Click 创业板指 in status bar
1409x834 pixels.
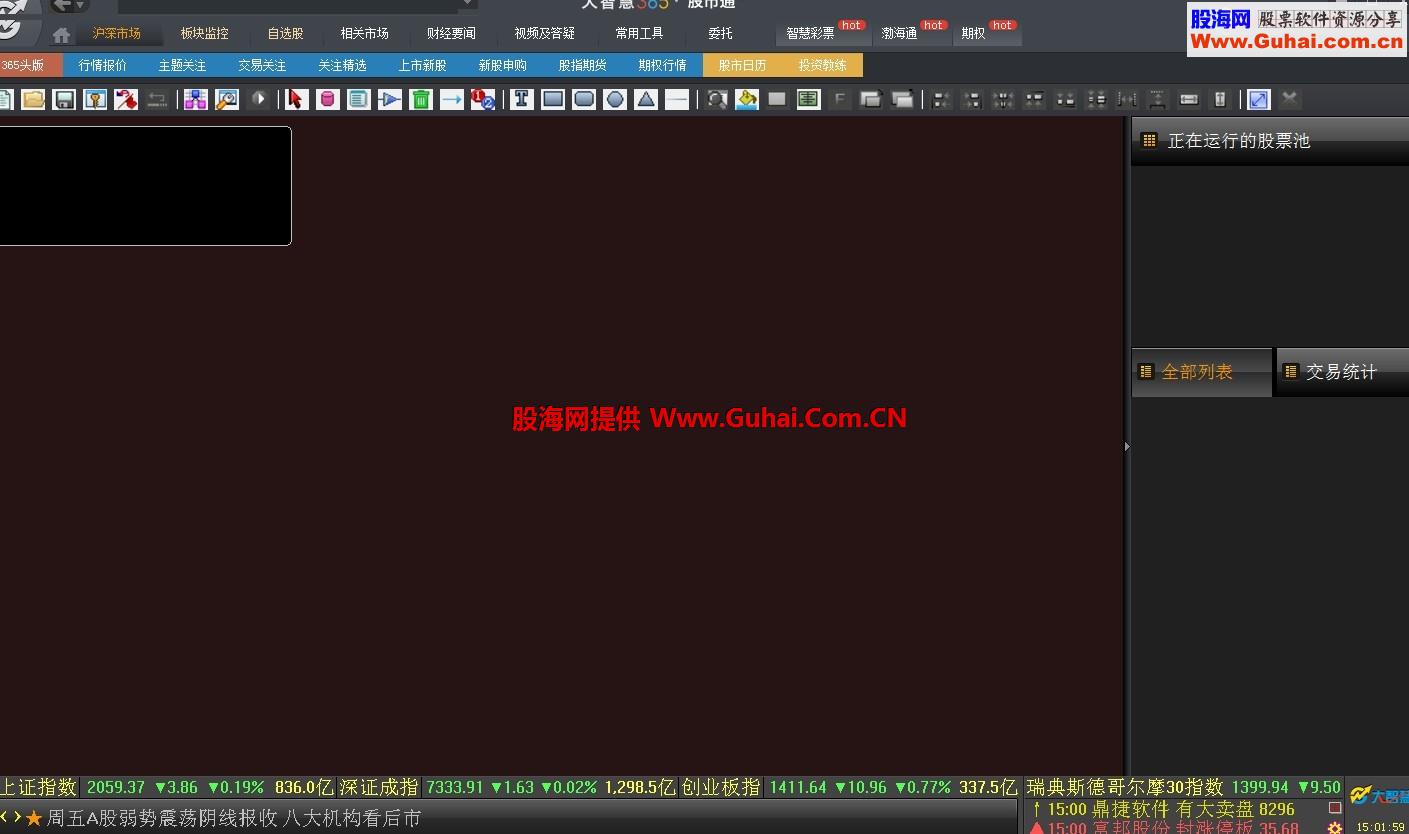[721, 787]
